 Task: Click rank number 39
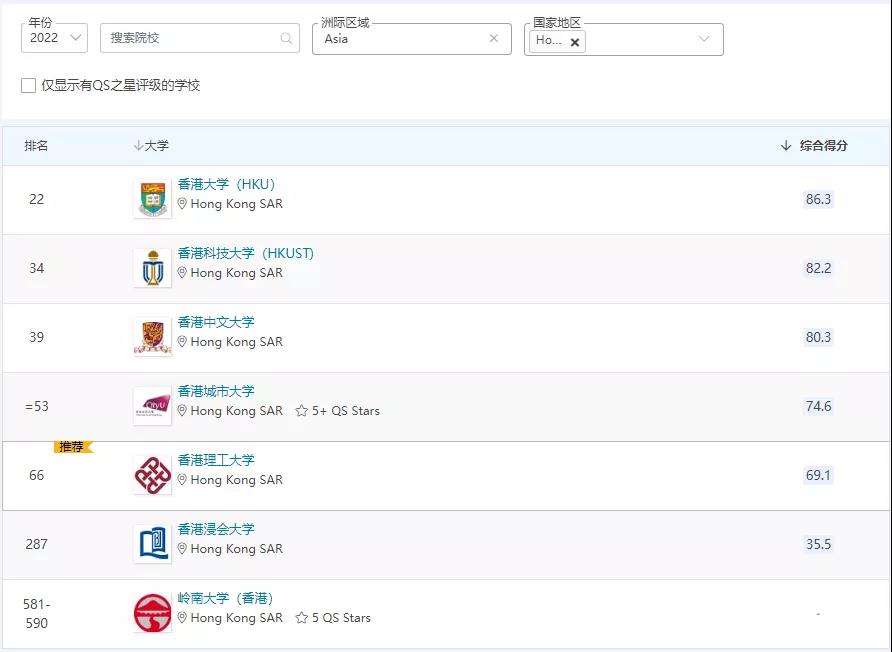(36, 337)
